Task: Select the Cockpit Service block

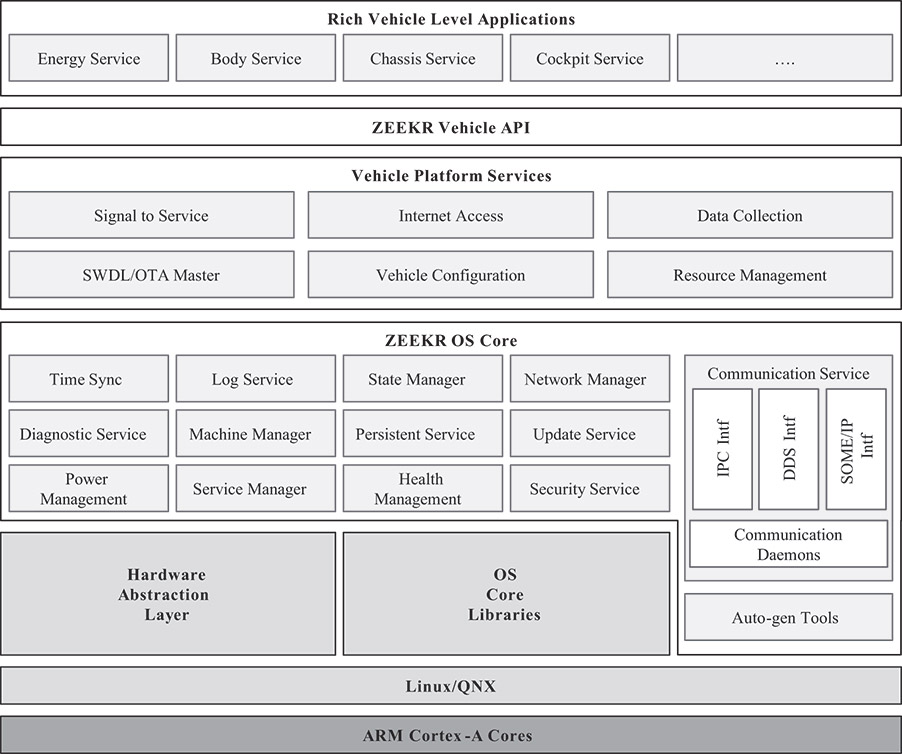Action: [x=589, y=59]
